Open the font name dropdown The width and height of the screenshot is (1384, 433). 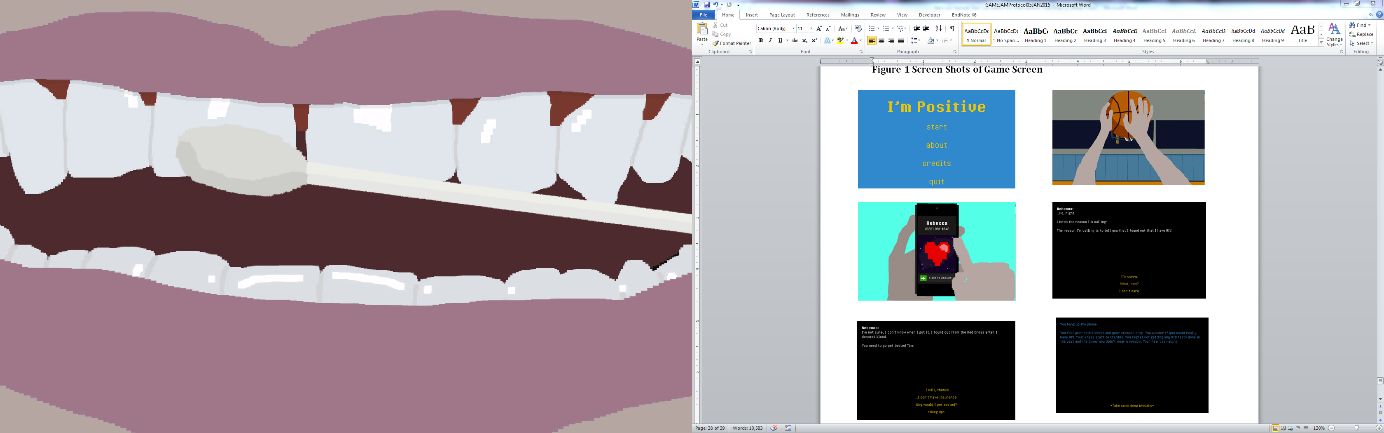tap(793, 29)
